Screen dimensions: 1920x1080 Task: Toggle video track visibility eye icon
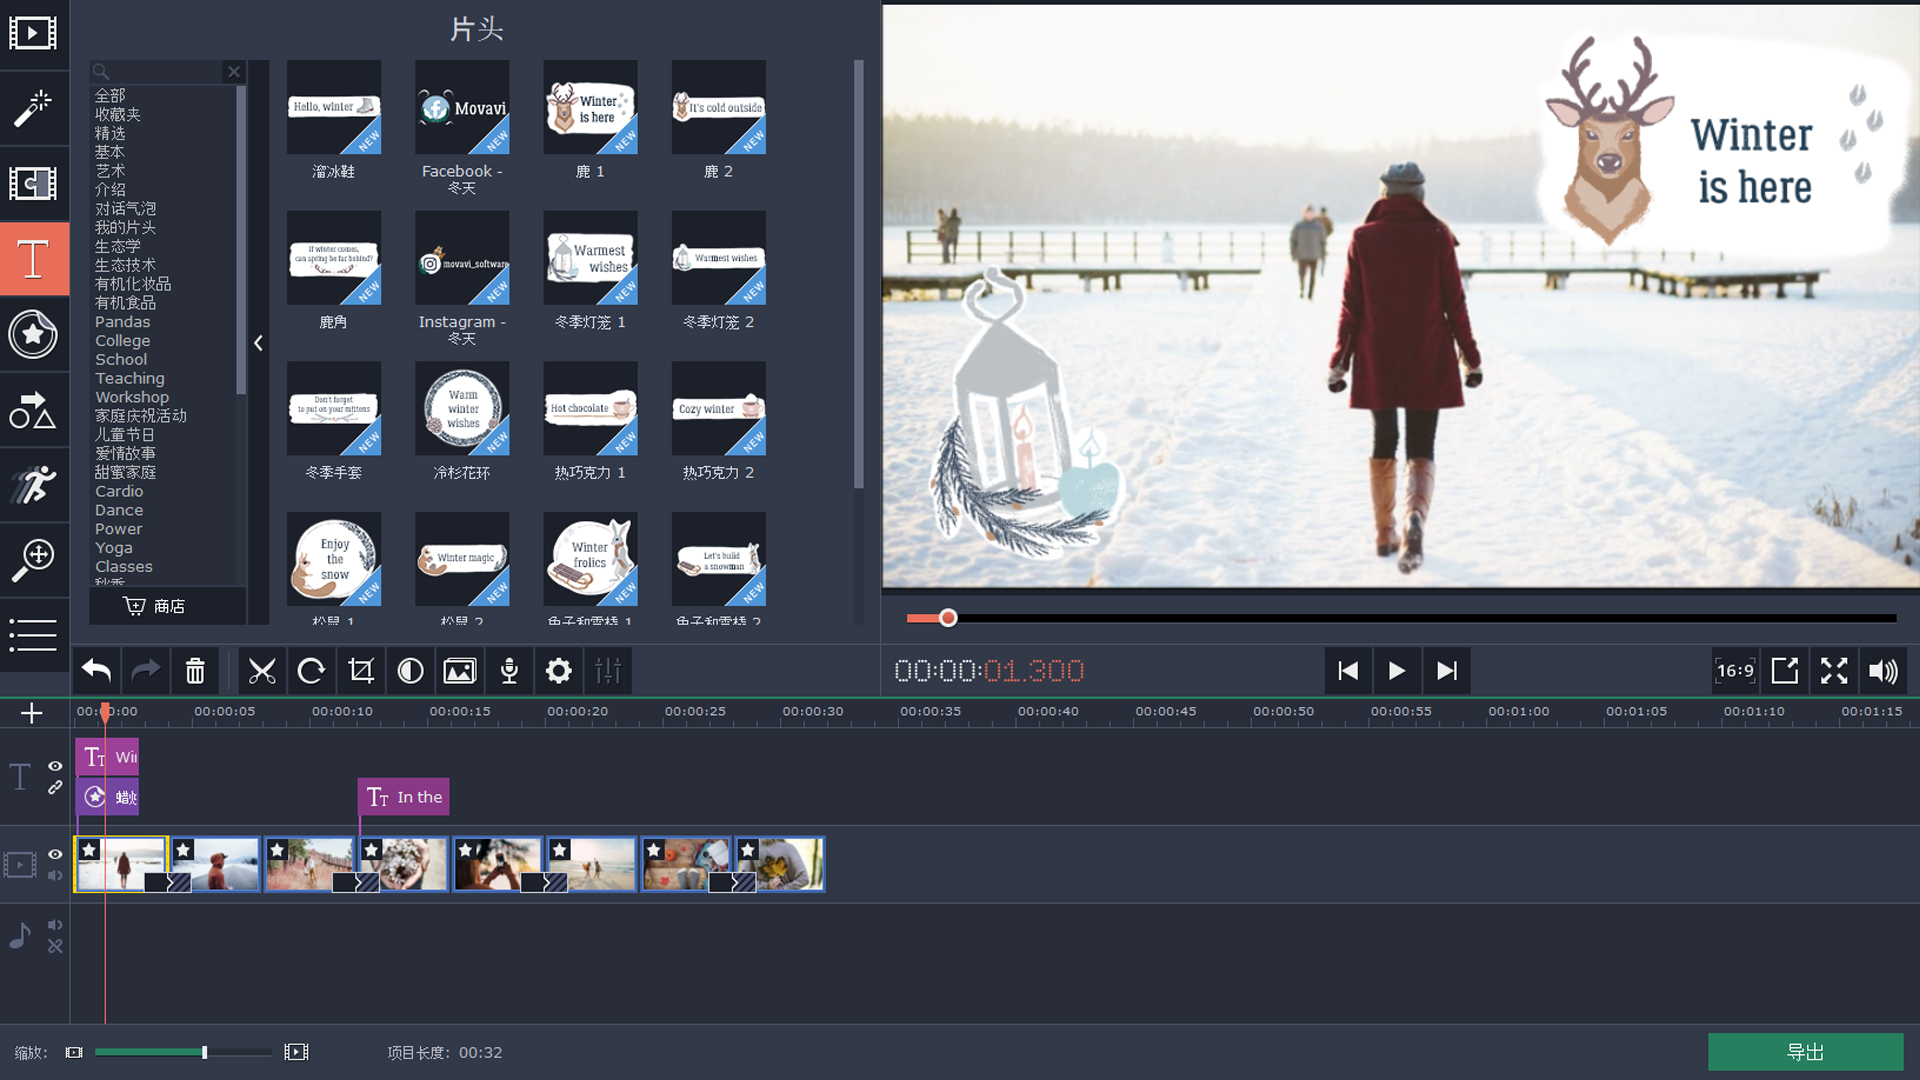[55, 854]
